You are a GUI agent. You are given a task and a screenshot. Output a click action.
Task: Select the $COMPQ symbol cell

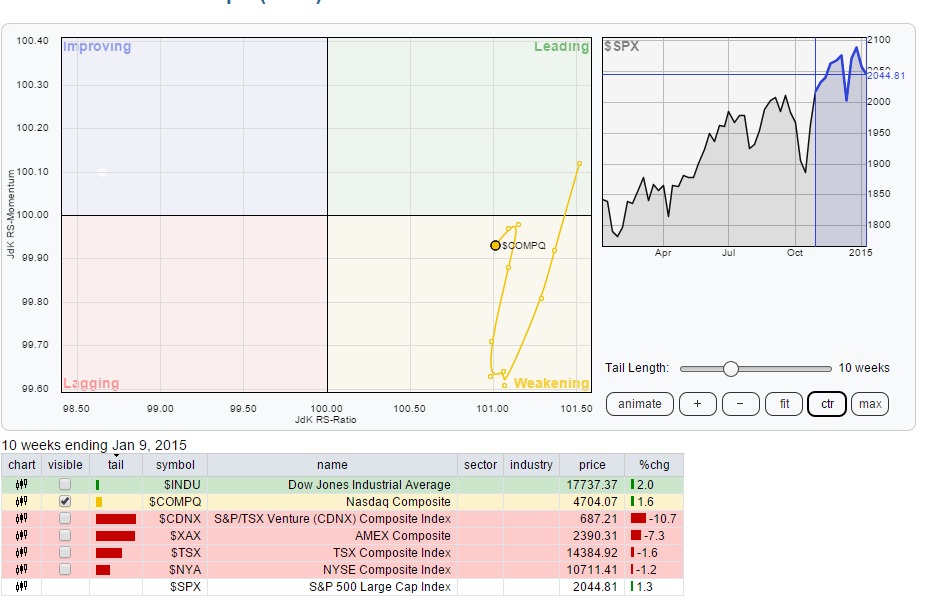175,502
